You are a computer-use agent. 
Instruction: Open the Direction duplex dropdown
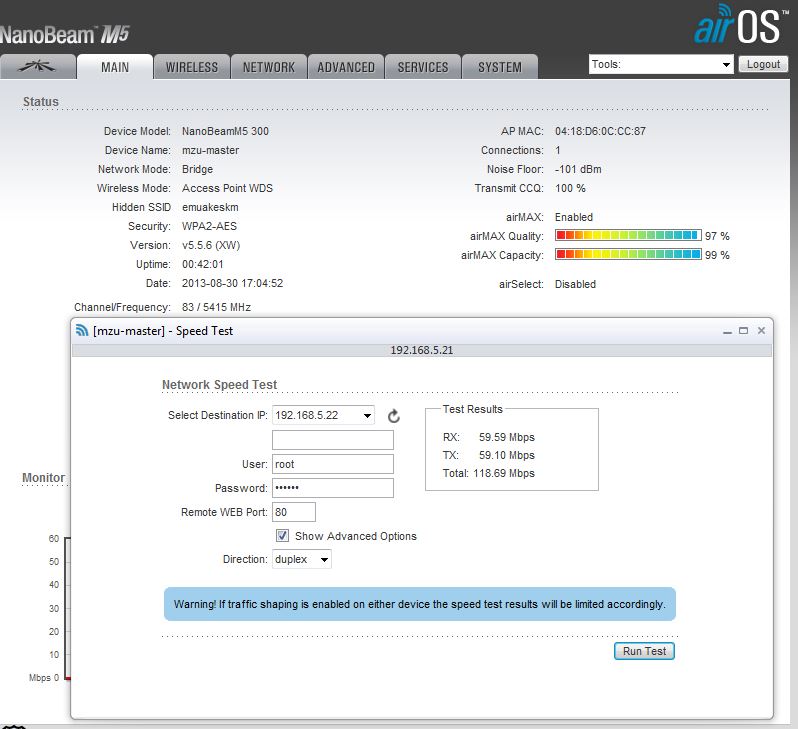coord(301,560)
